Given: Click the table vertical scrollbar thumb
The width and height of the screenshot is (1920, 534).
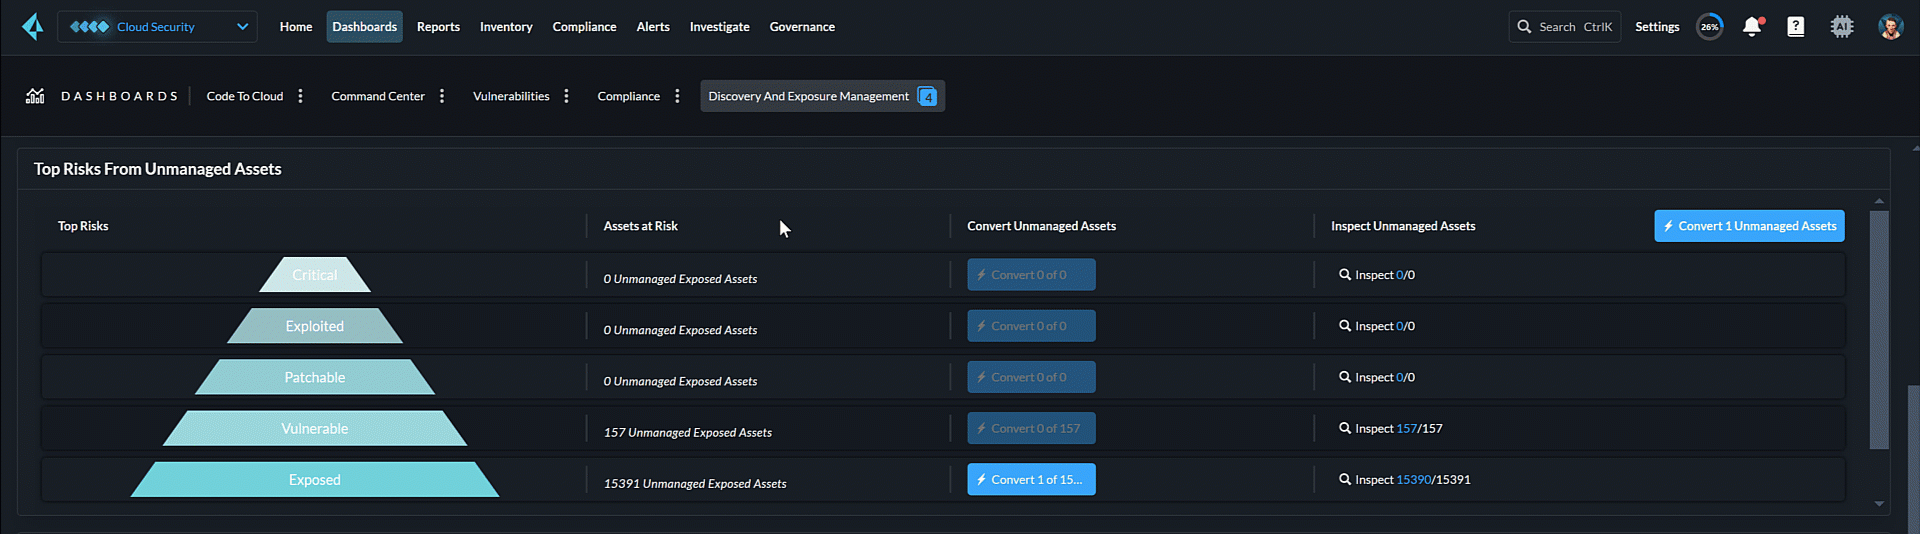Looking at the screenshot, I should (1879, 330).
